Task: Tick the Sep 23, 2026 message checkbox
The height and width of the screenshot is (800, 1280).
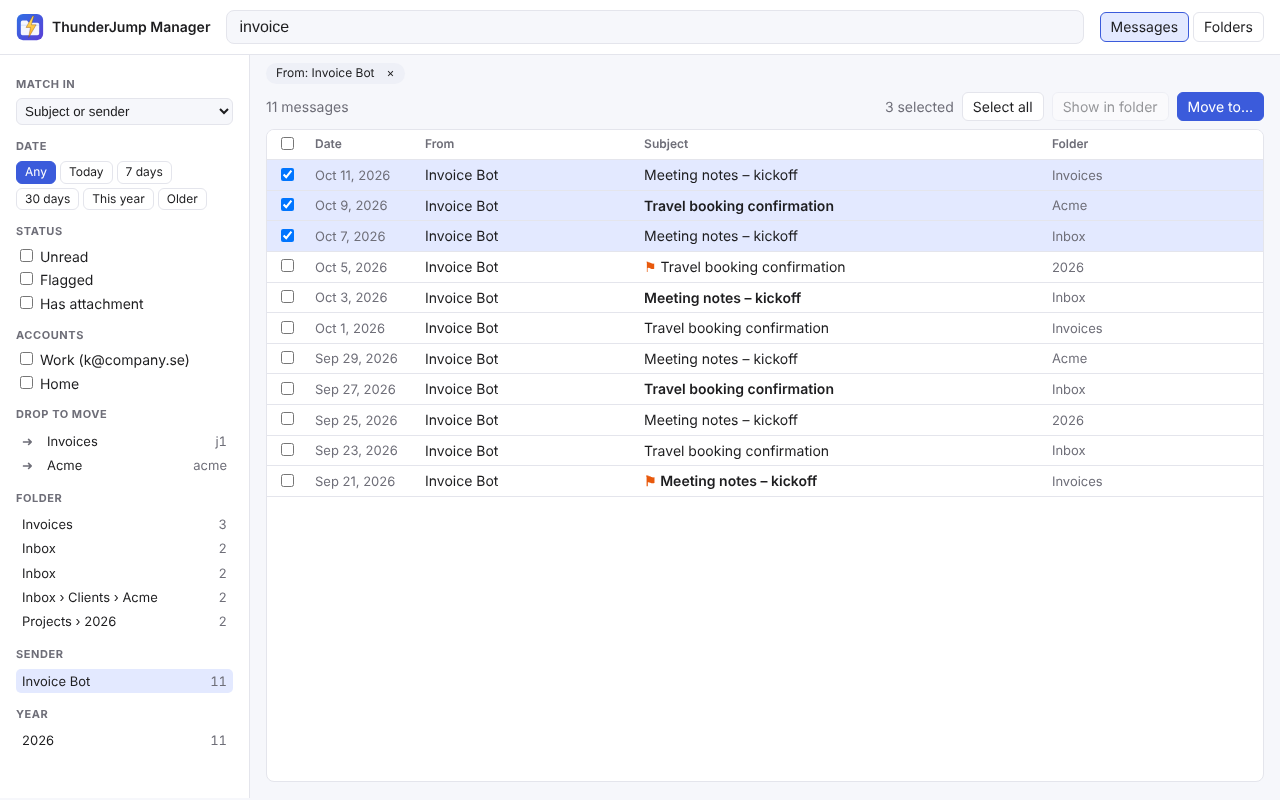Action: click(x=288, y=450)
